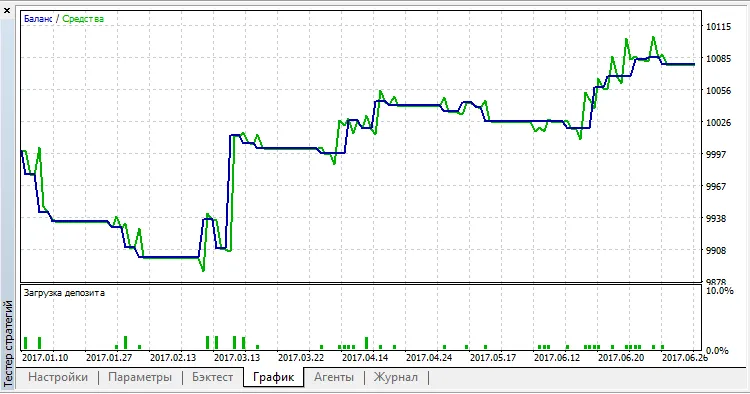Click the 9938 axis value
750x394 pixels.
[717, 219]
